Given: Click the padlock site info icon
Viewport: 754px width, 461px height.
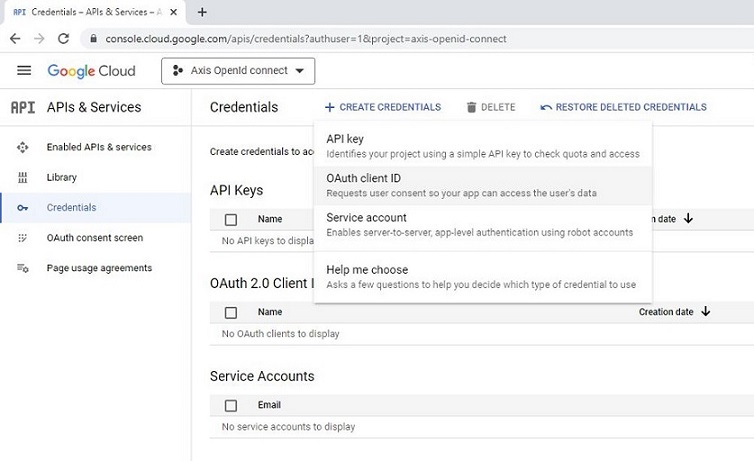Looking at the screenshot, I should tap(93, 39).
